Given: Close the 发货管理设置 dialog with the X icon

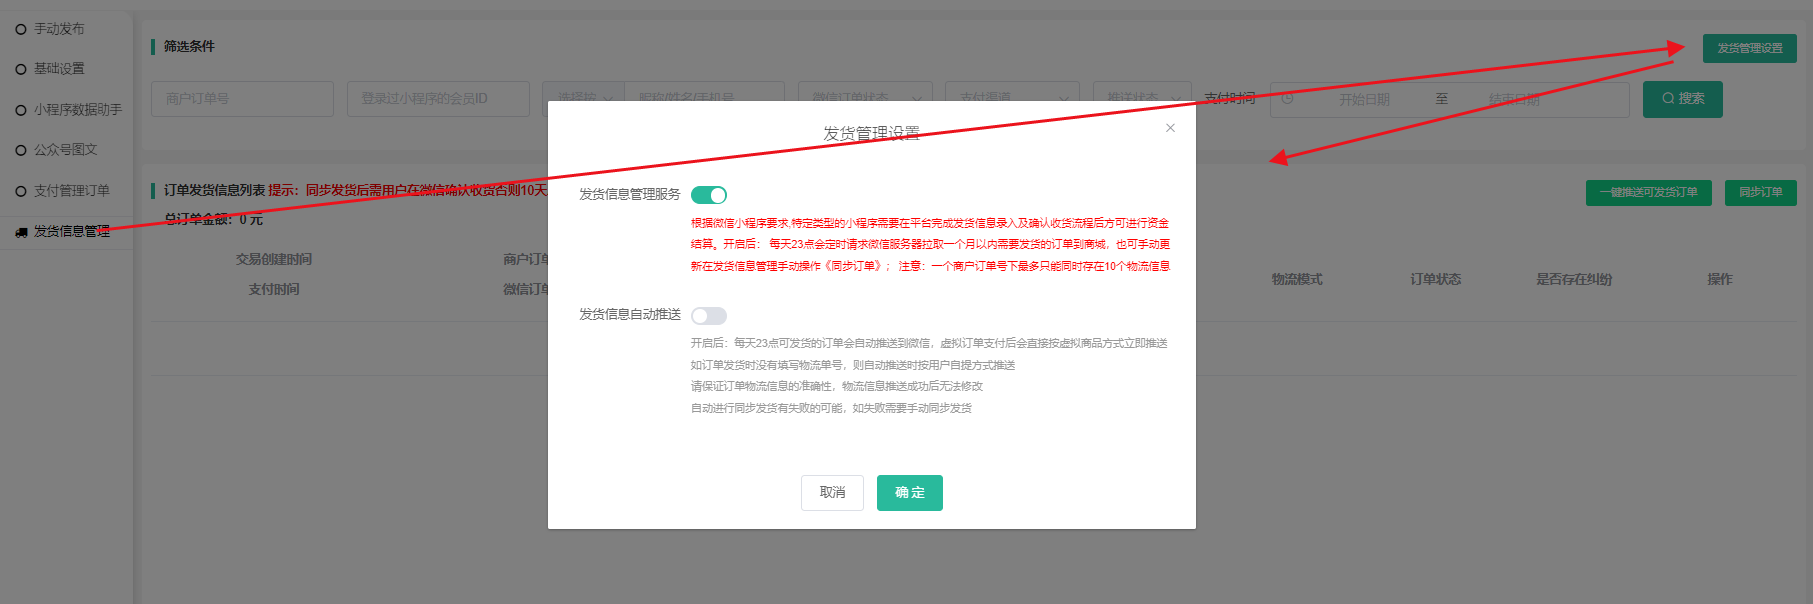Looking at the screenshot, I should 1170,128.
